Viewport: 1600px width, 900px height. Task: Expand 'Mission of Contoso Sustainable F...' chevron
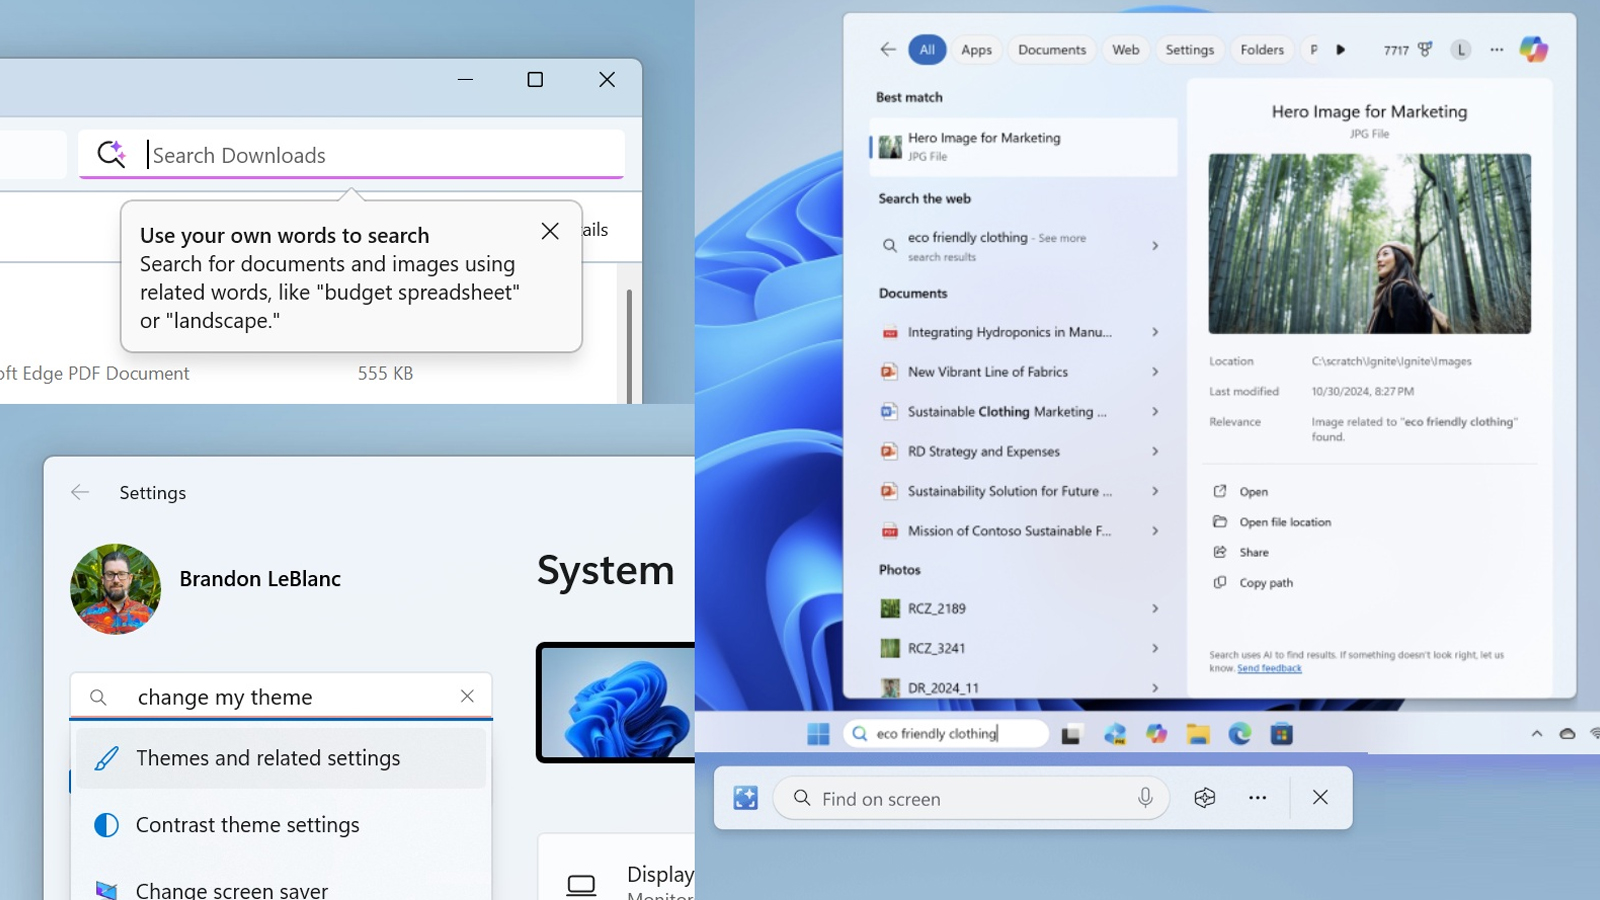[x=1155, y=531]
